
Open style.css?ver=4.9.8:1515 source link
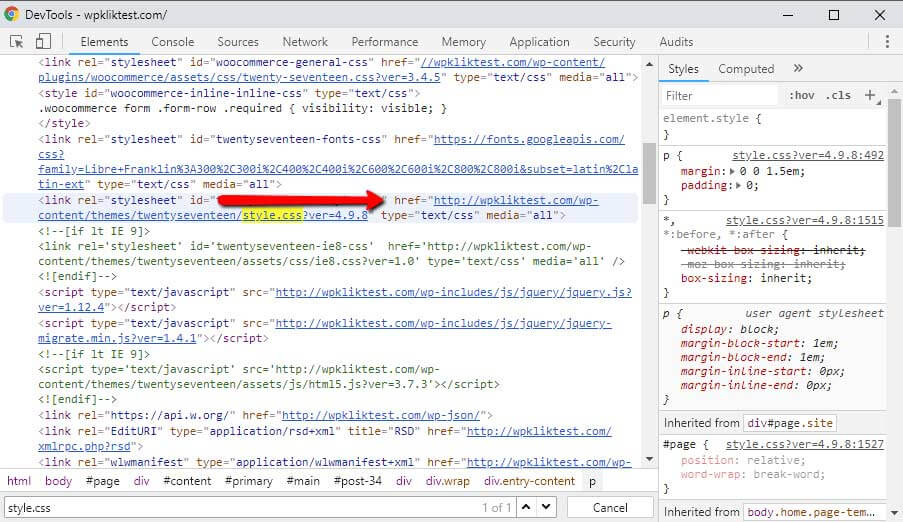[x=805, y=220]
